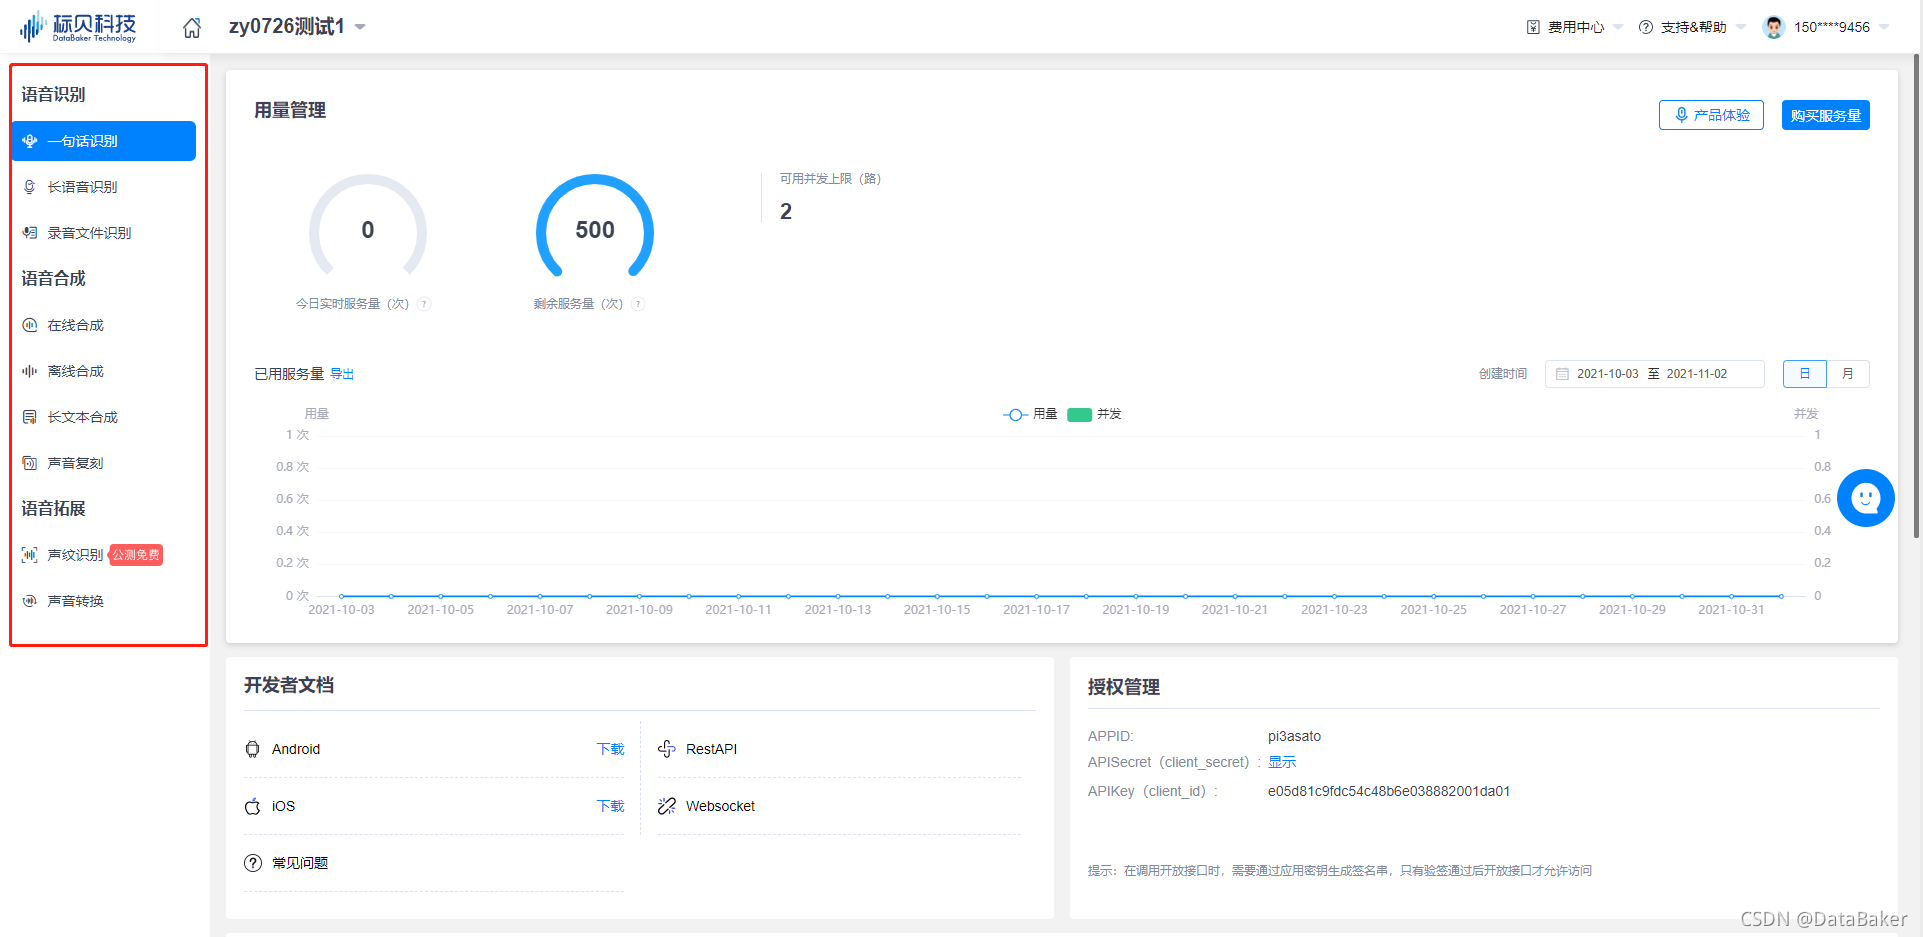Expand the 支持&帮助 dropdown arrow
This screenshot has height=937, width=1923.
pos(1741,27)
